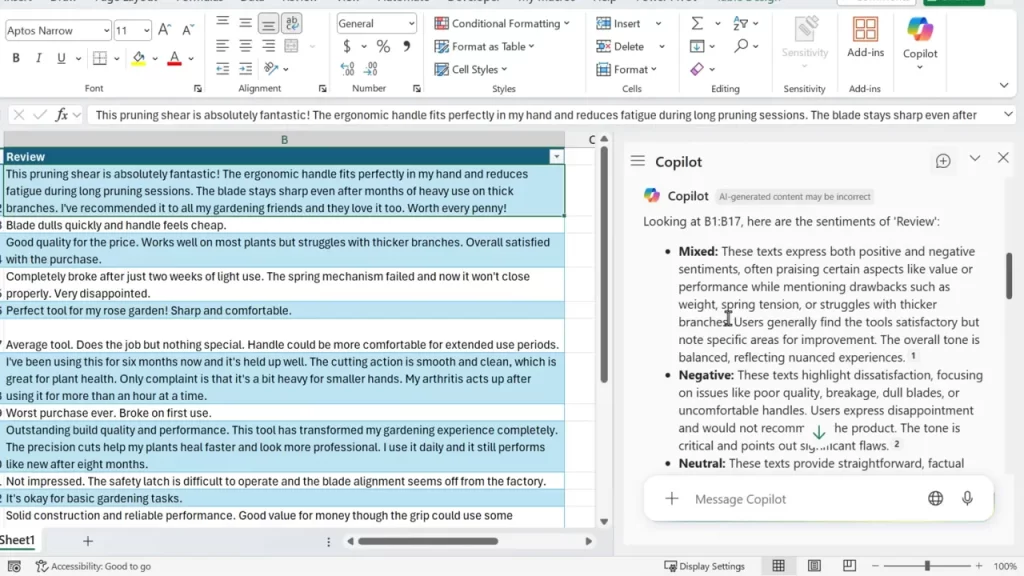The width and height of the screenshot is (1024, 576).
Task: Click the Display Settings button in the status bar
Action: (705, 565)
